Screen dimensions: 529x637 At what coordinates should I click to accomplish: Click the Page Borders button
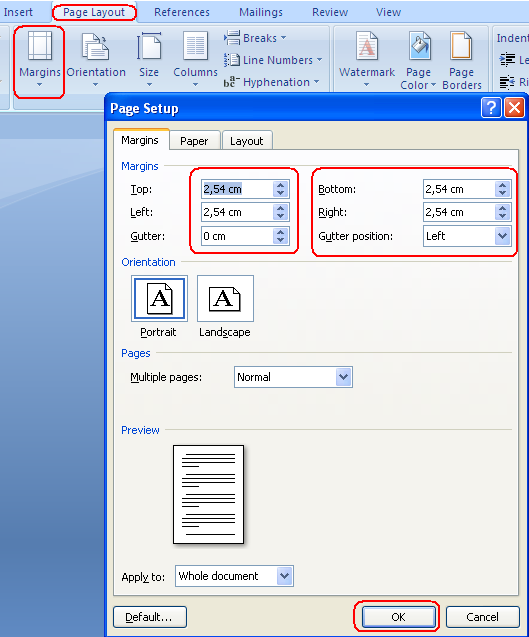click(462, 60)
